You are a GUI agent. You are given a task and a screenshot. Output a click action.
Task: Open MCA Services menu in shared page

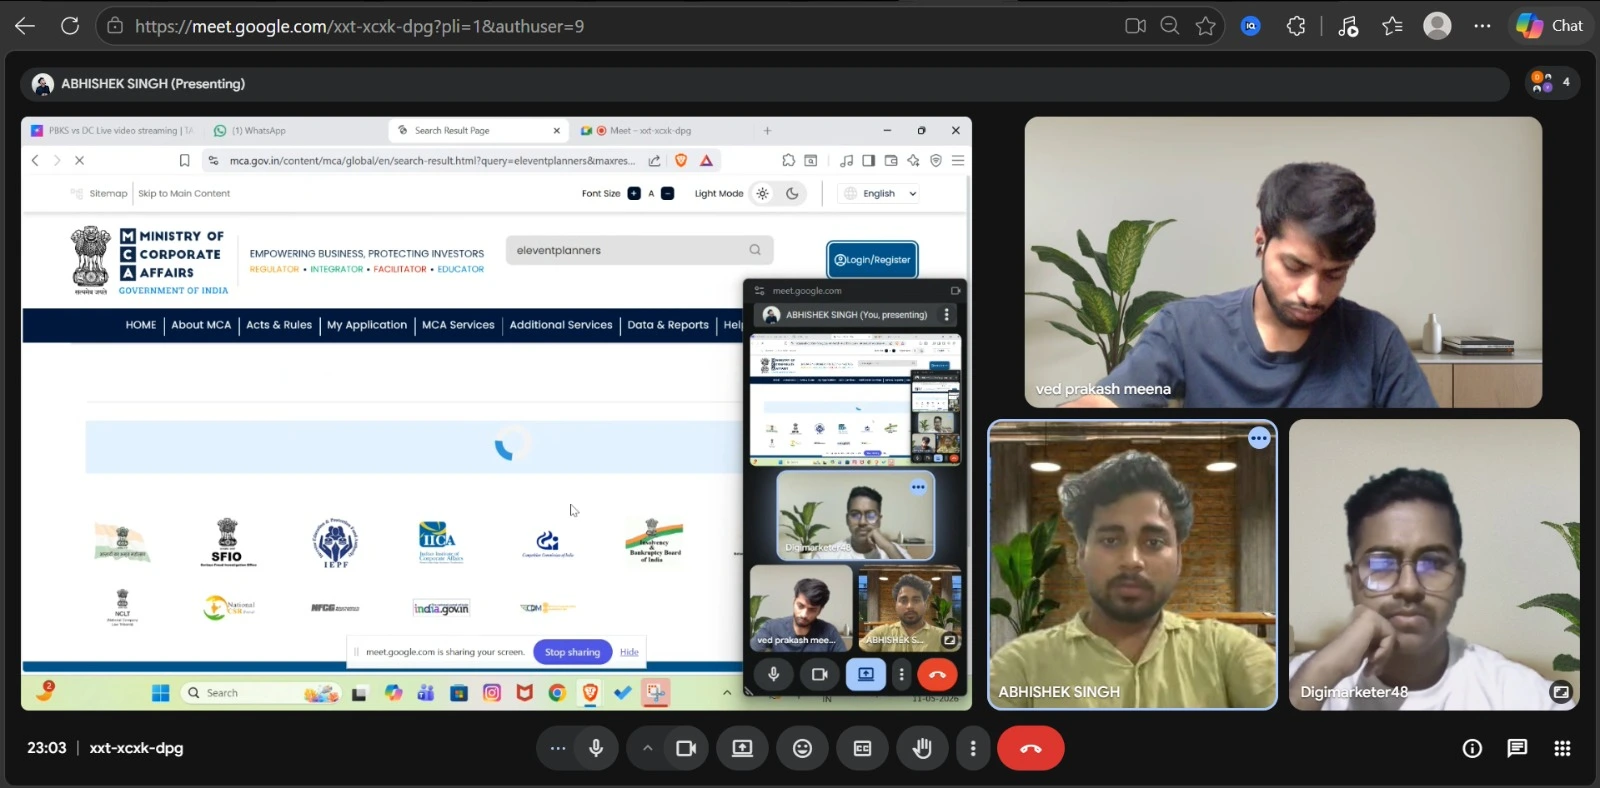[x=458, y=325]
